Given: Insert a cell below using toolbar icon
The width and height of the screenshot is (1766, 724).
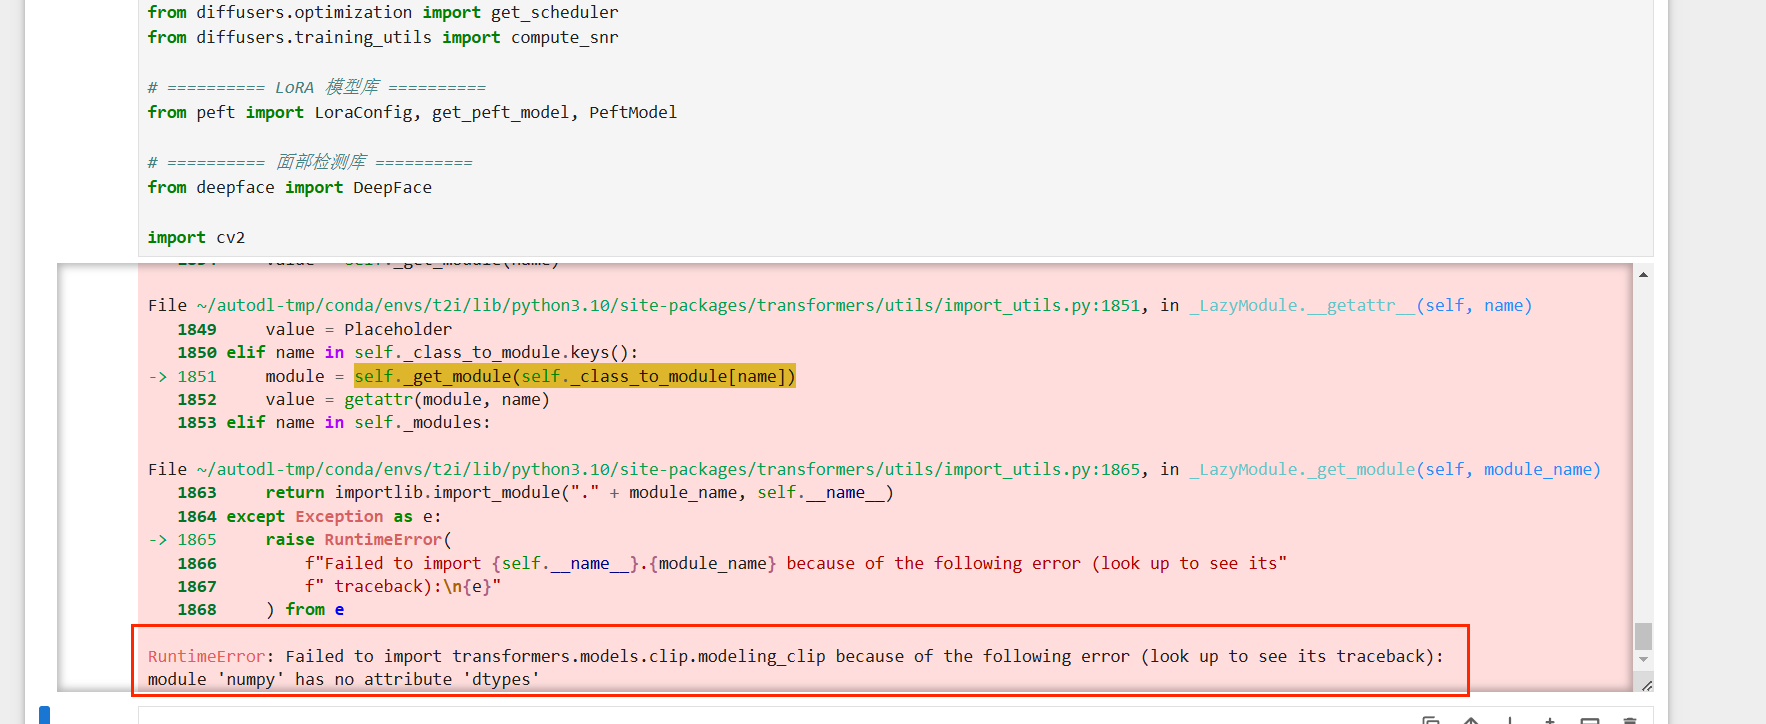Looking at the screenshot, I should tap(1589, 720).
